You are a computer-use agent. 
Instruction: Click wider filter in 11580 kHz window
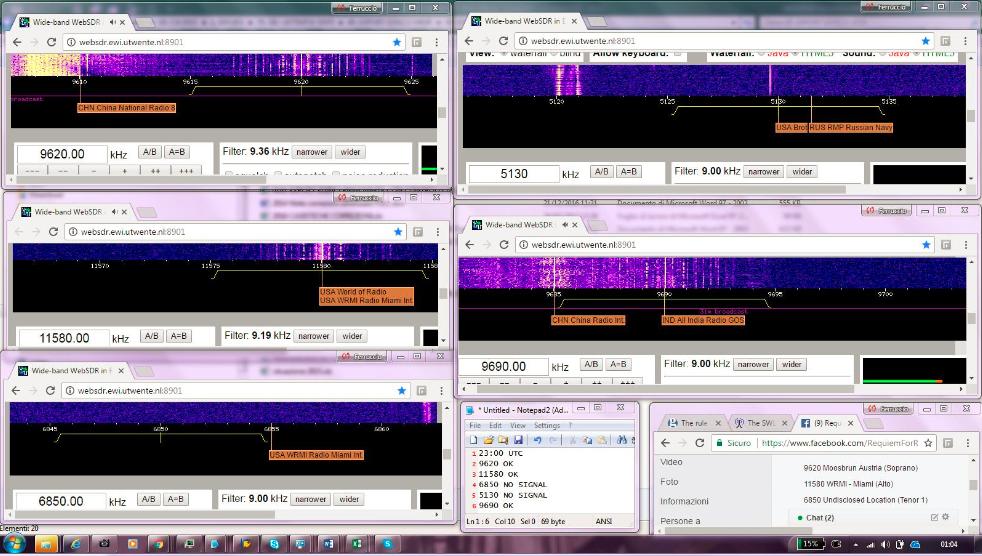[352, 336]
